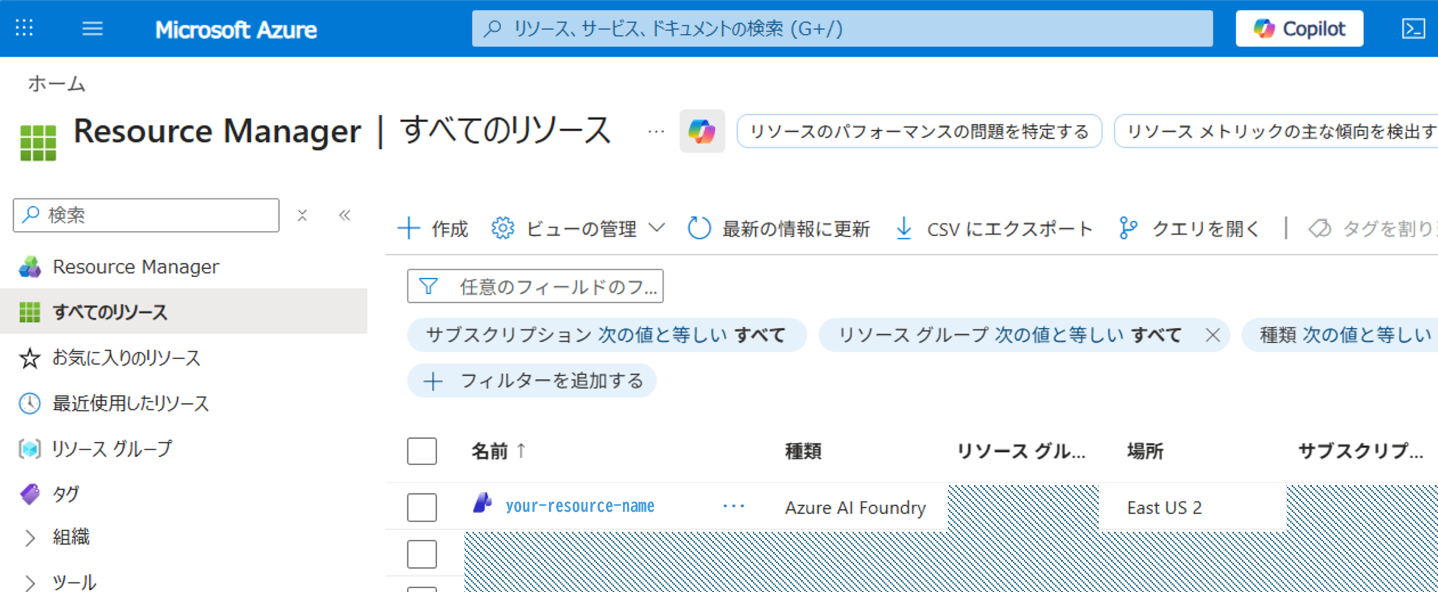Click the Copilot icon beside the title

point(702,131)
